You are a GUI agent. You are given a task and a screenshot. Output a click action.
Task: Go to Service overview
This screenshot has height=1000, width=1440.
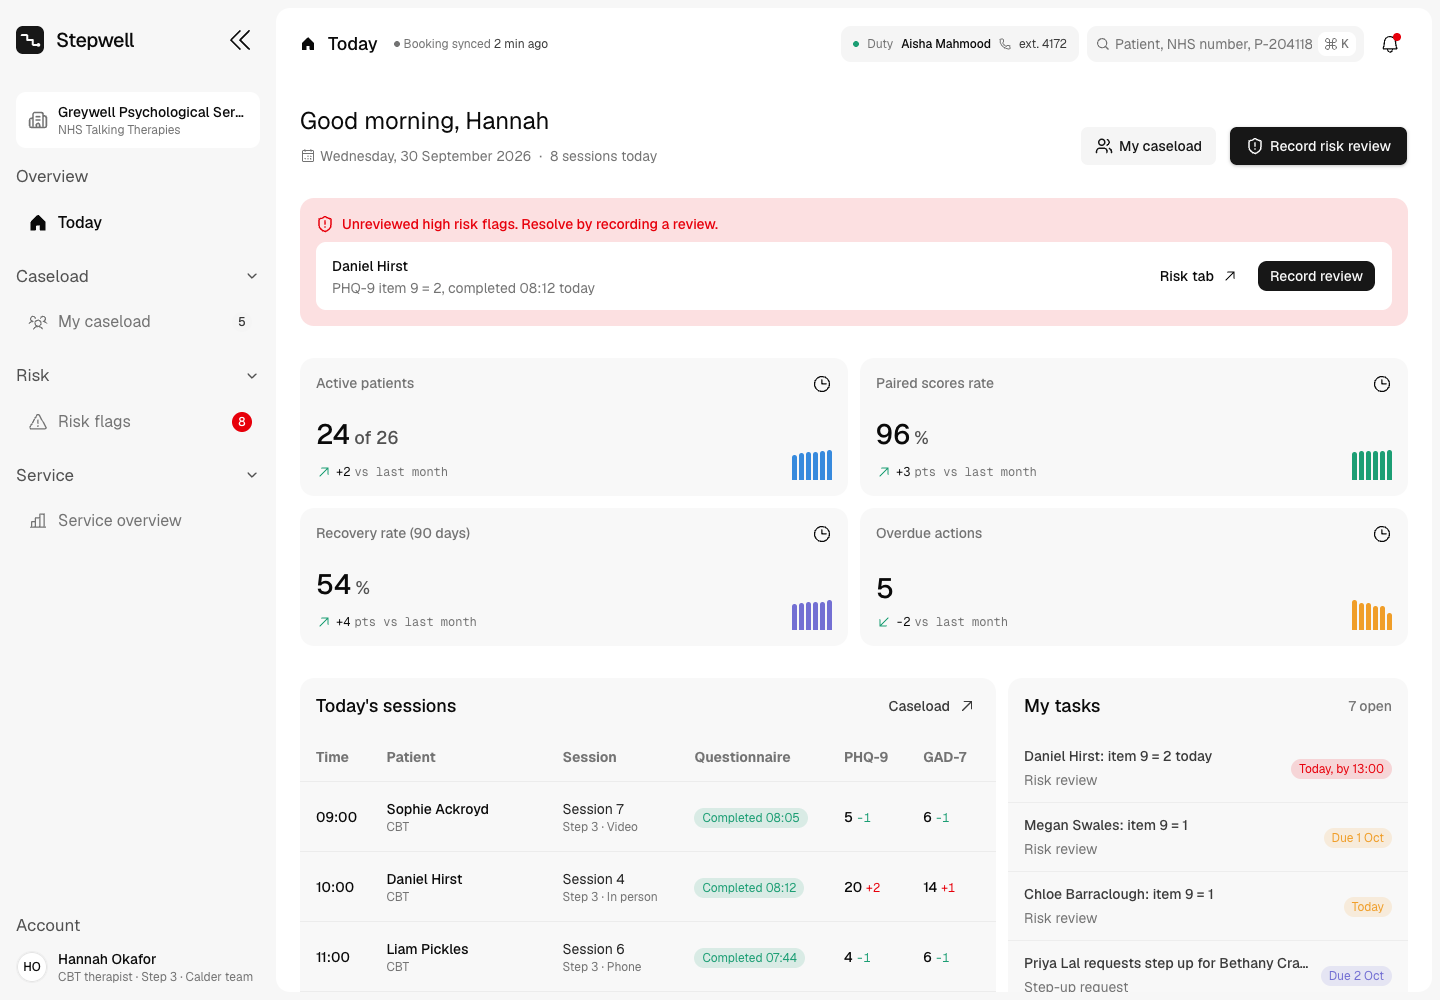tap(138, 521)
